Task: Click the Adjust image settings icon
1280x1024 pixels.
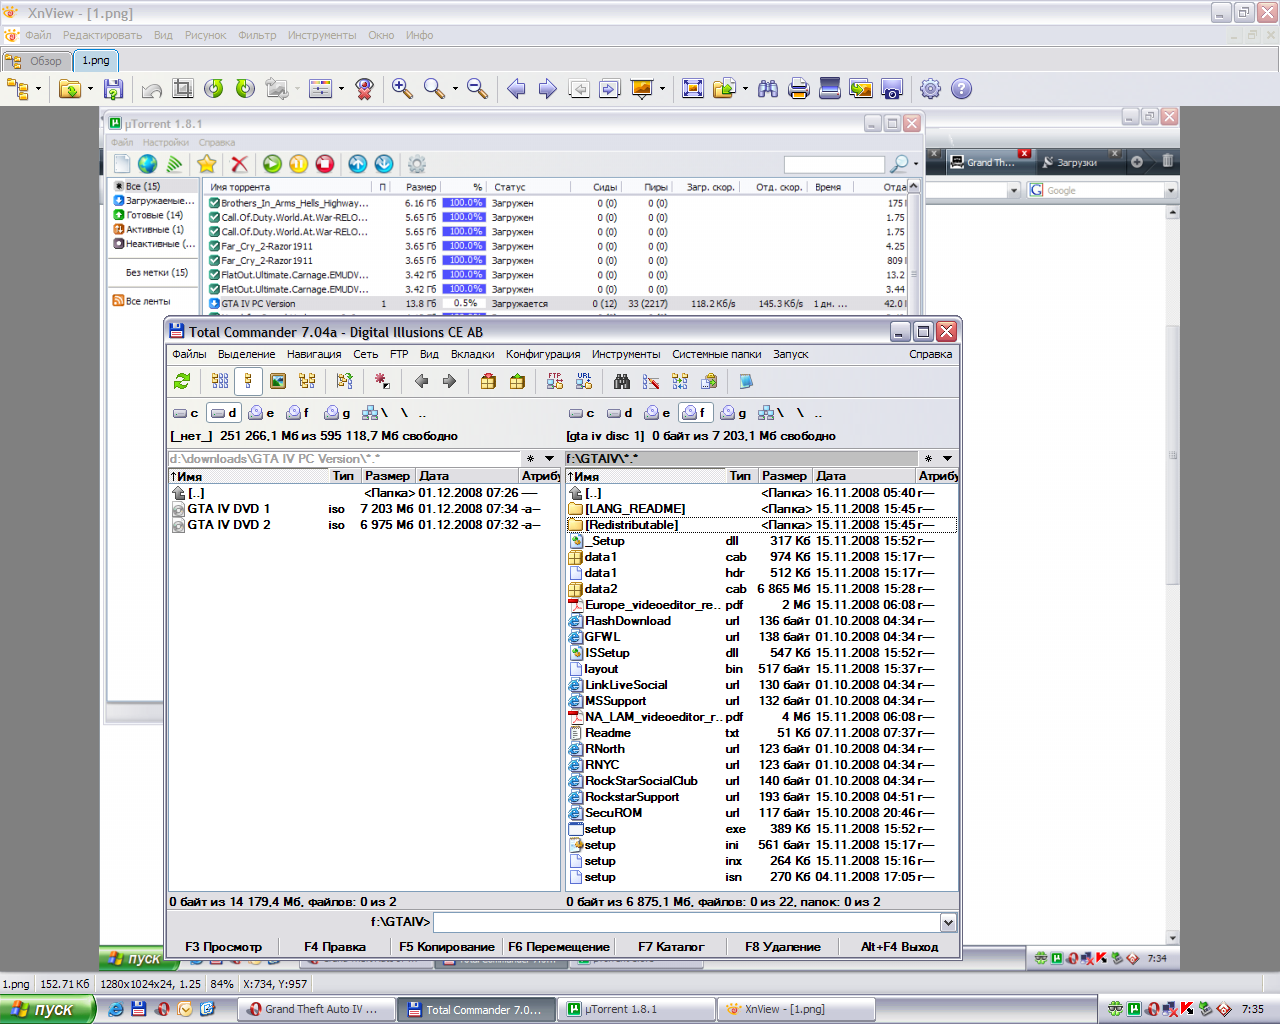Action: click(x=321, y=89)
